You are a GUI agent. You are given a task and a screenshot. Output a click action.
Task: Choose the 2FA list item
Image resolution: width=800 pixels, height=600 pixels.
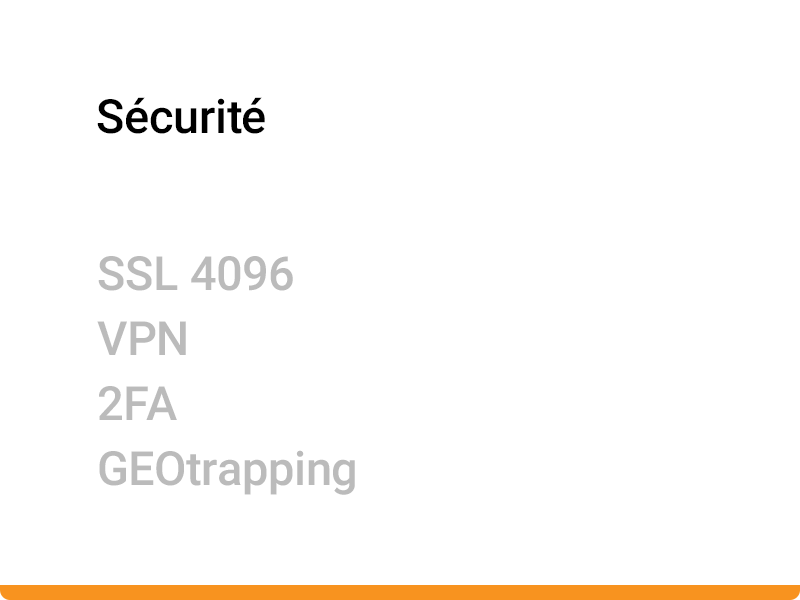137,404
